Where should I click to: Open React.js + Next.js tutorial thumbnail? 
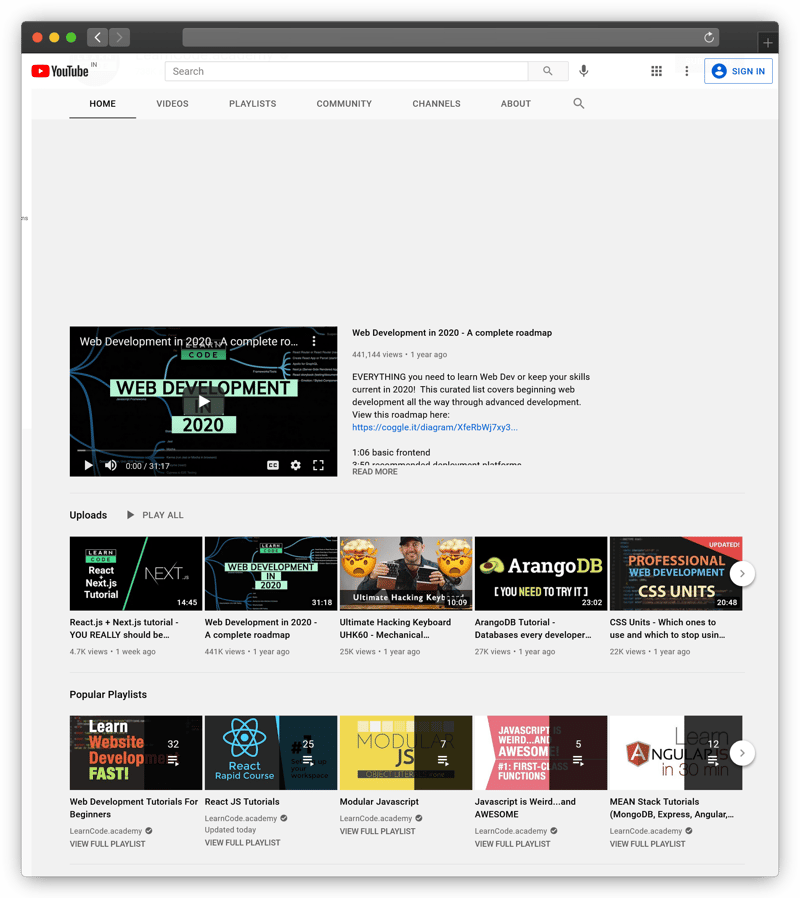pyautogui.click(x=136, y=573)
